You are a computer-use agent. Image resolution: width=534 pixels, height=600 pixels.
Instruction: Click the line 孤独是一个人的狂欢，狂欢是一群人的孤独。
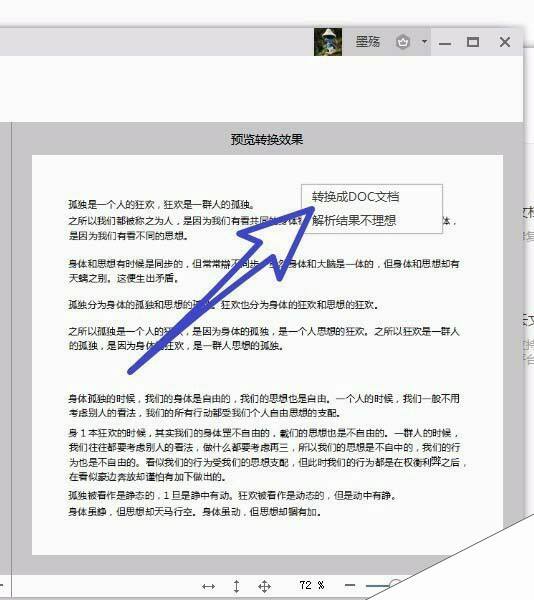coord(162,205)
